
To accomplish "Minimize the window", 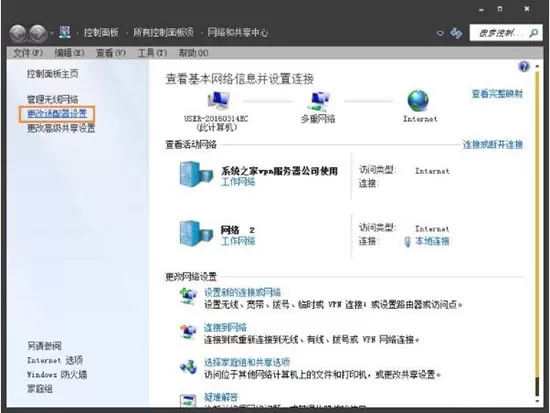I will pos(481,9).
